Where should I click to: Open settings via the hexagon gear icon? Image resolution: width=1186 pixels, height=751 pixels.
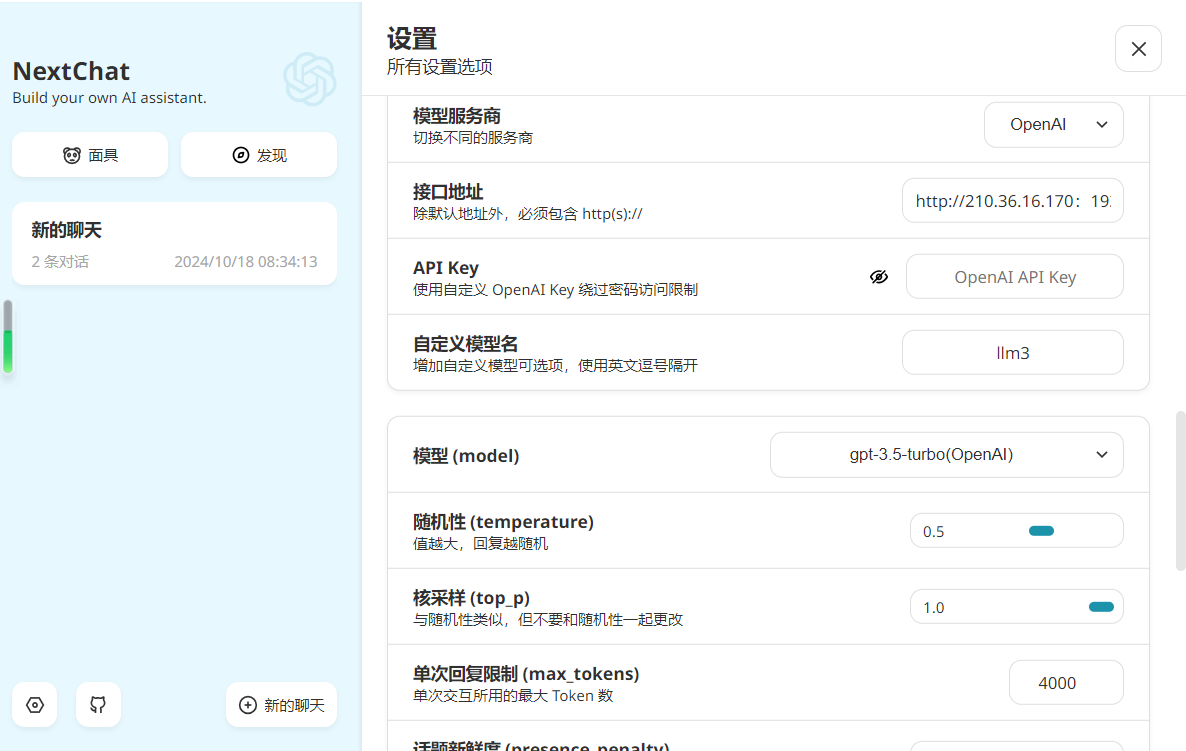[x=35, y=705]
